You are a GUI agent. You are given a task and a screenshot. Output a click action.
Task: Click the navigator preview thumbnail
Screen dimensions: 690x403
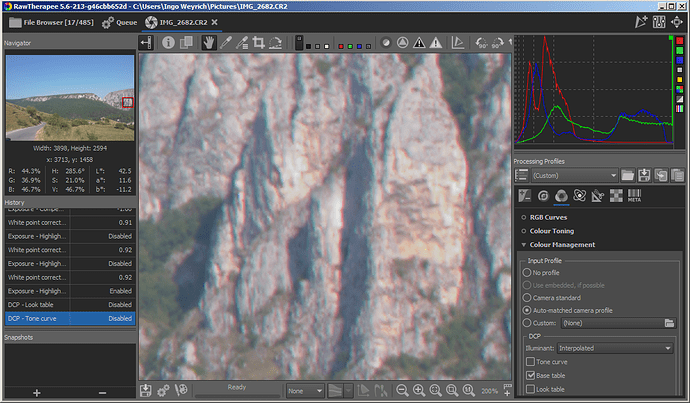click(x=69, y=99)
